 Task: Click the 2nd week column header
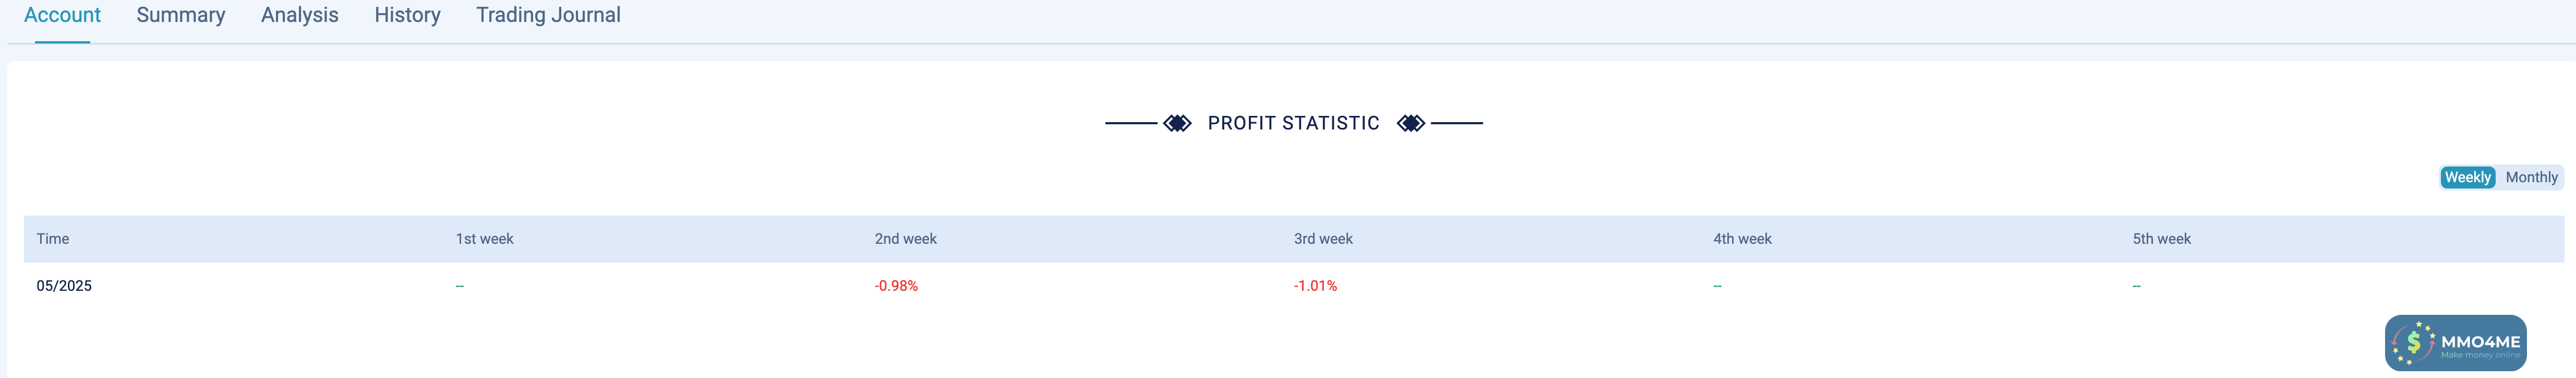click(905, 239)
